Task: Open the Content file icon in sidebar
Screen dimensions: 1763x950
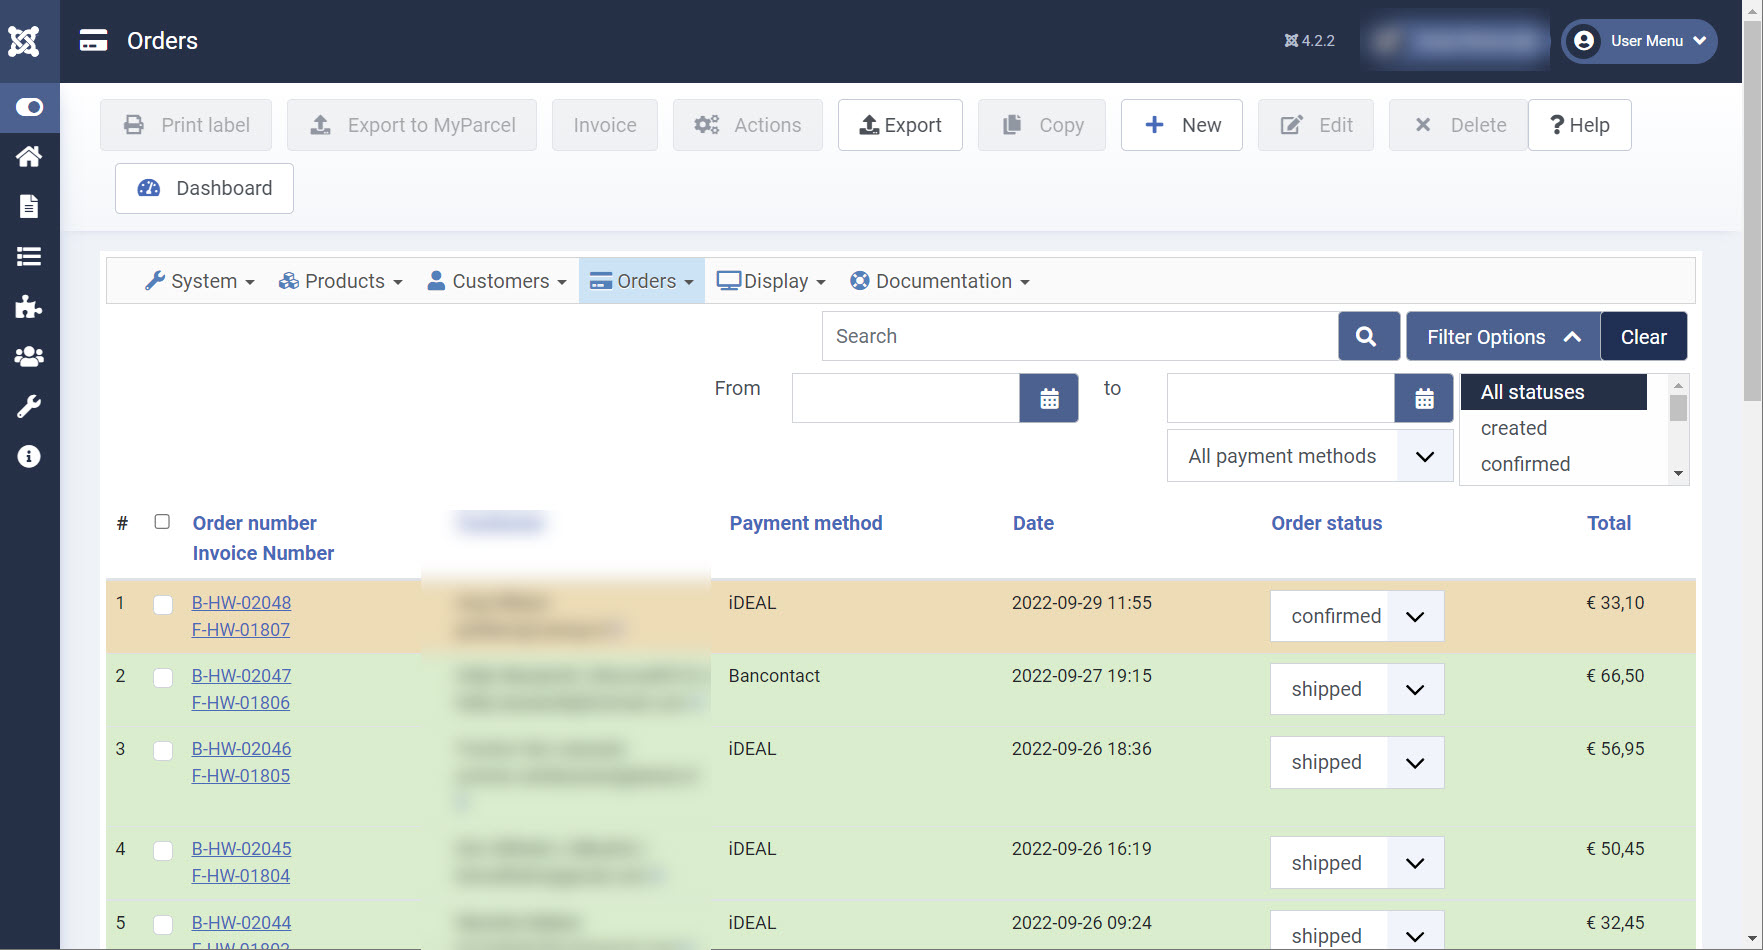Action: (29, 207)
